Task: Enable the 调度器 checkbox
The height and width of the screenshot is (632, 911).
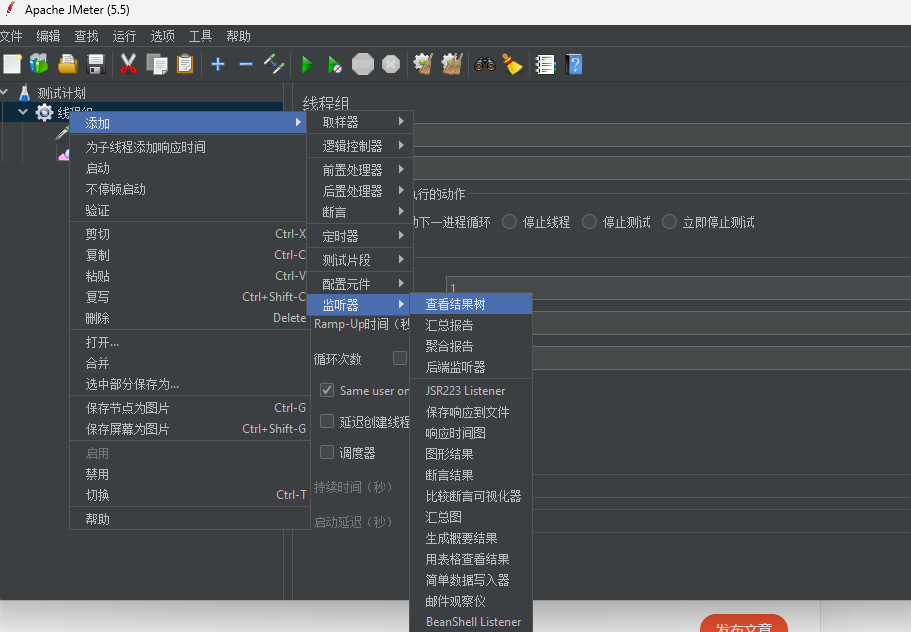Action: [x=327, y=452]
